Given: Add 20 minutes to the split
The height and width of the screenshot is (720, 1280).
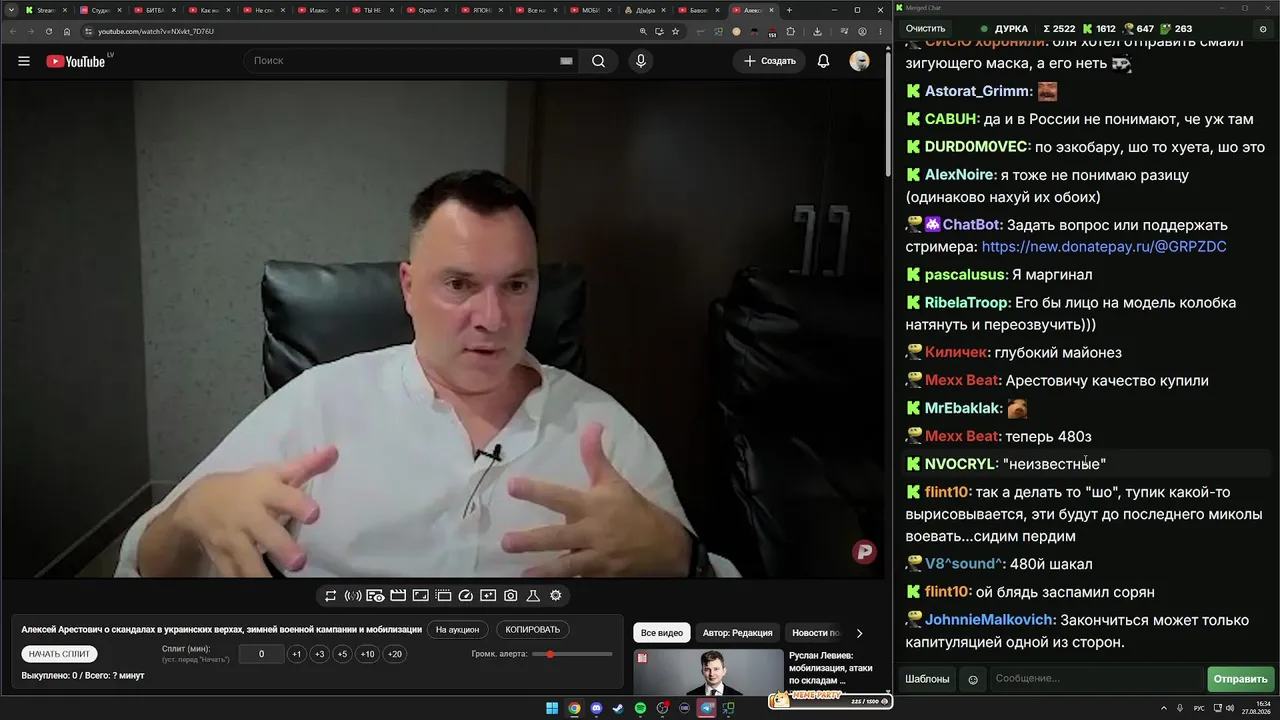Looking at the screenshot, I should pyautogui.click(x=395, y=654).
